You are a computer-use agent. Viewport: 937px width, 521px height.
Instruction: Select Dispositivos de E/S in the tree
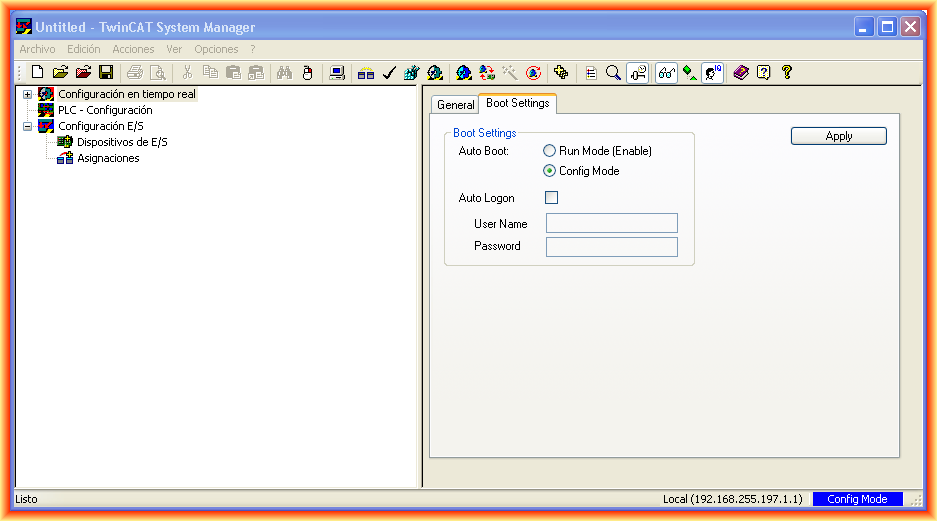tap(122, 142)
